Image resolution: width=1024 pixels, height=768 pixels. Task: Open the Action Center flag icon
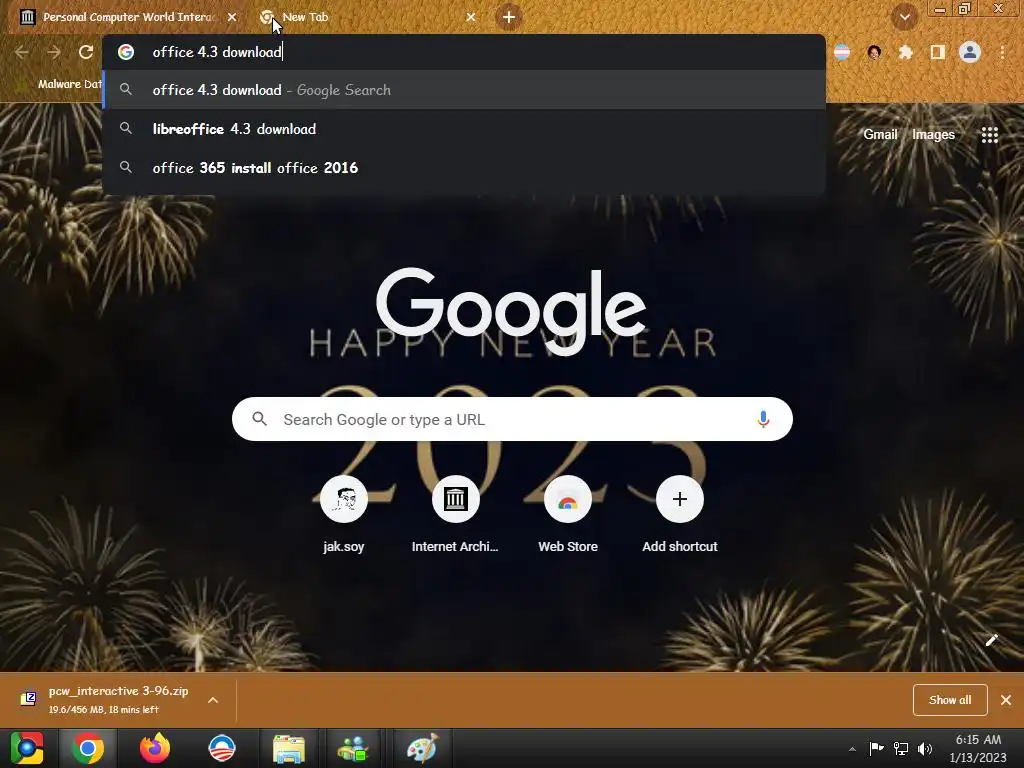tap(876, 748)
